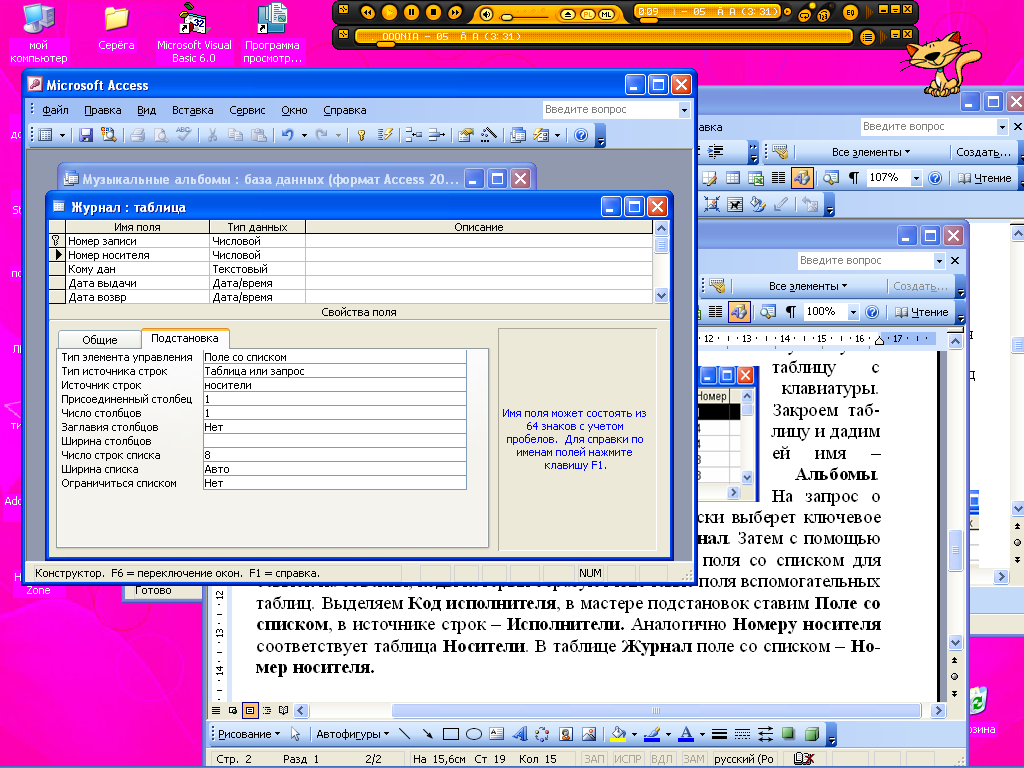Click the blue Help question mark in Access toolbar
Image resolution: width=1024 pixels, height=768 pixels.
click(581, 135)
